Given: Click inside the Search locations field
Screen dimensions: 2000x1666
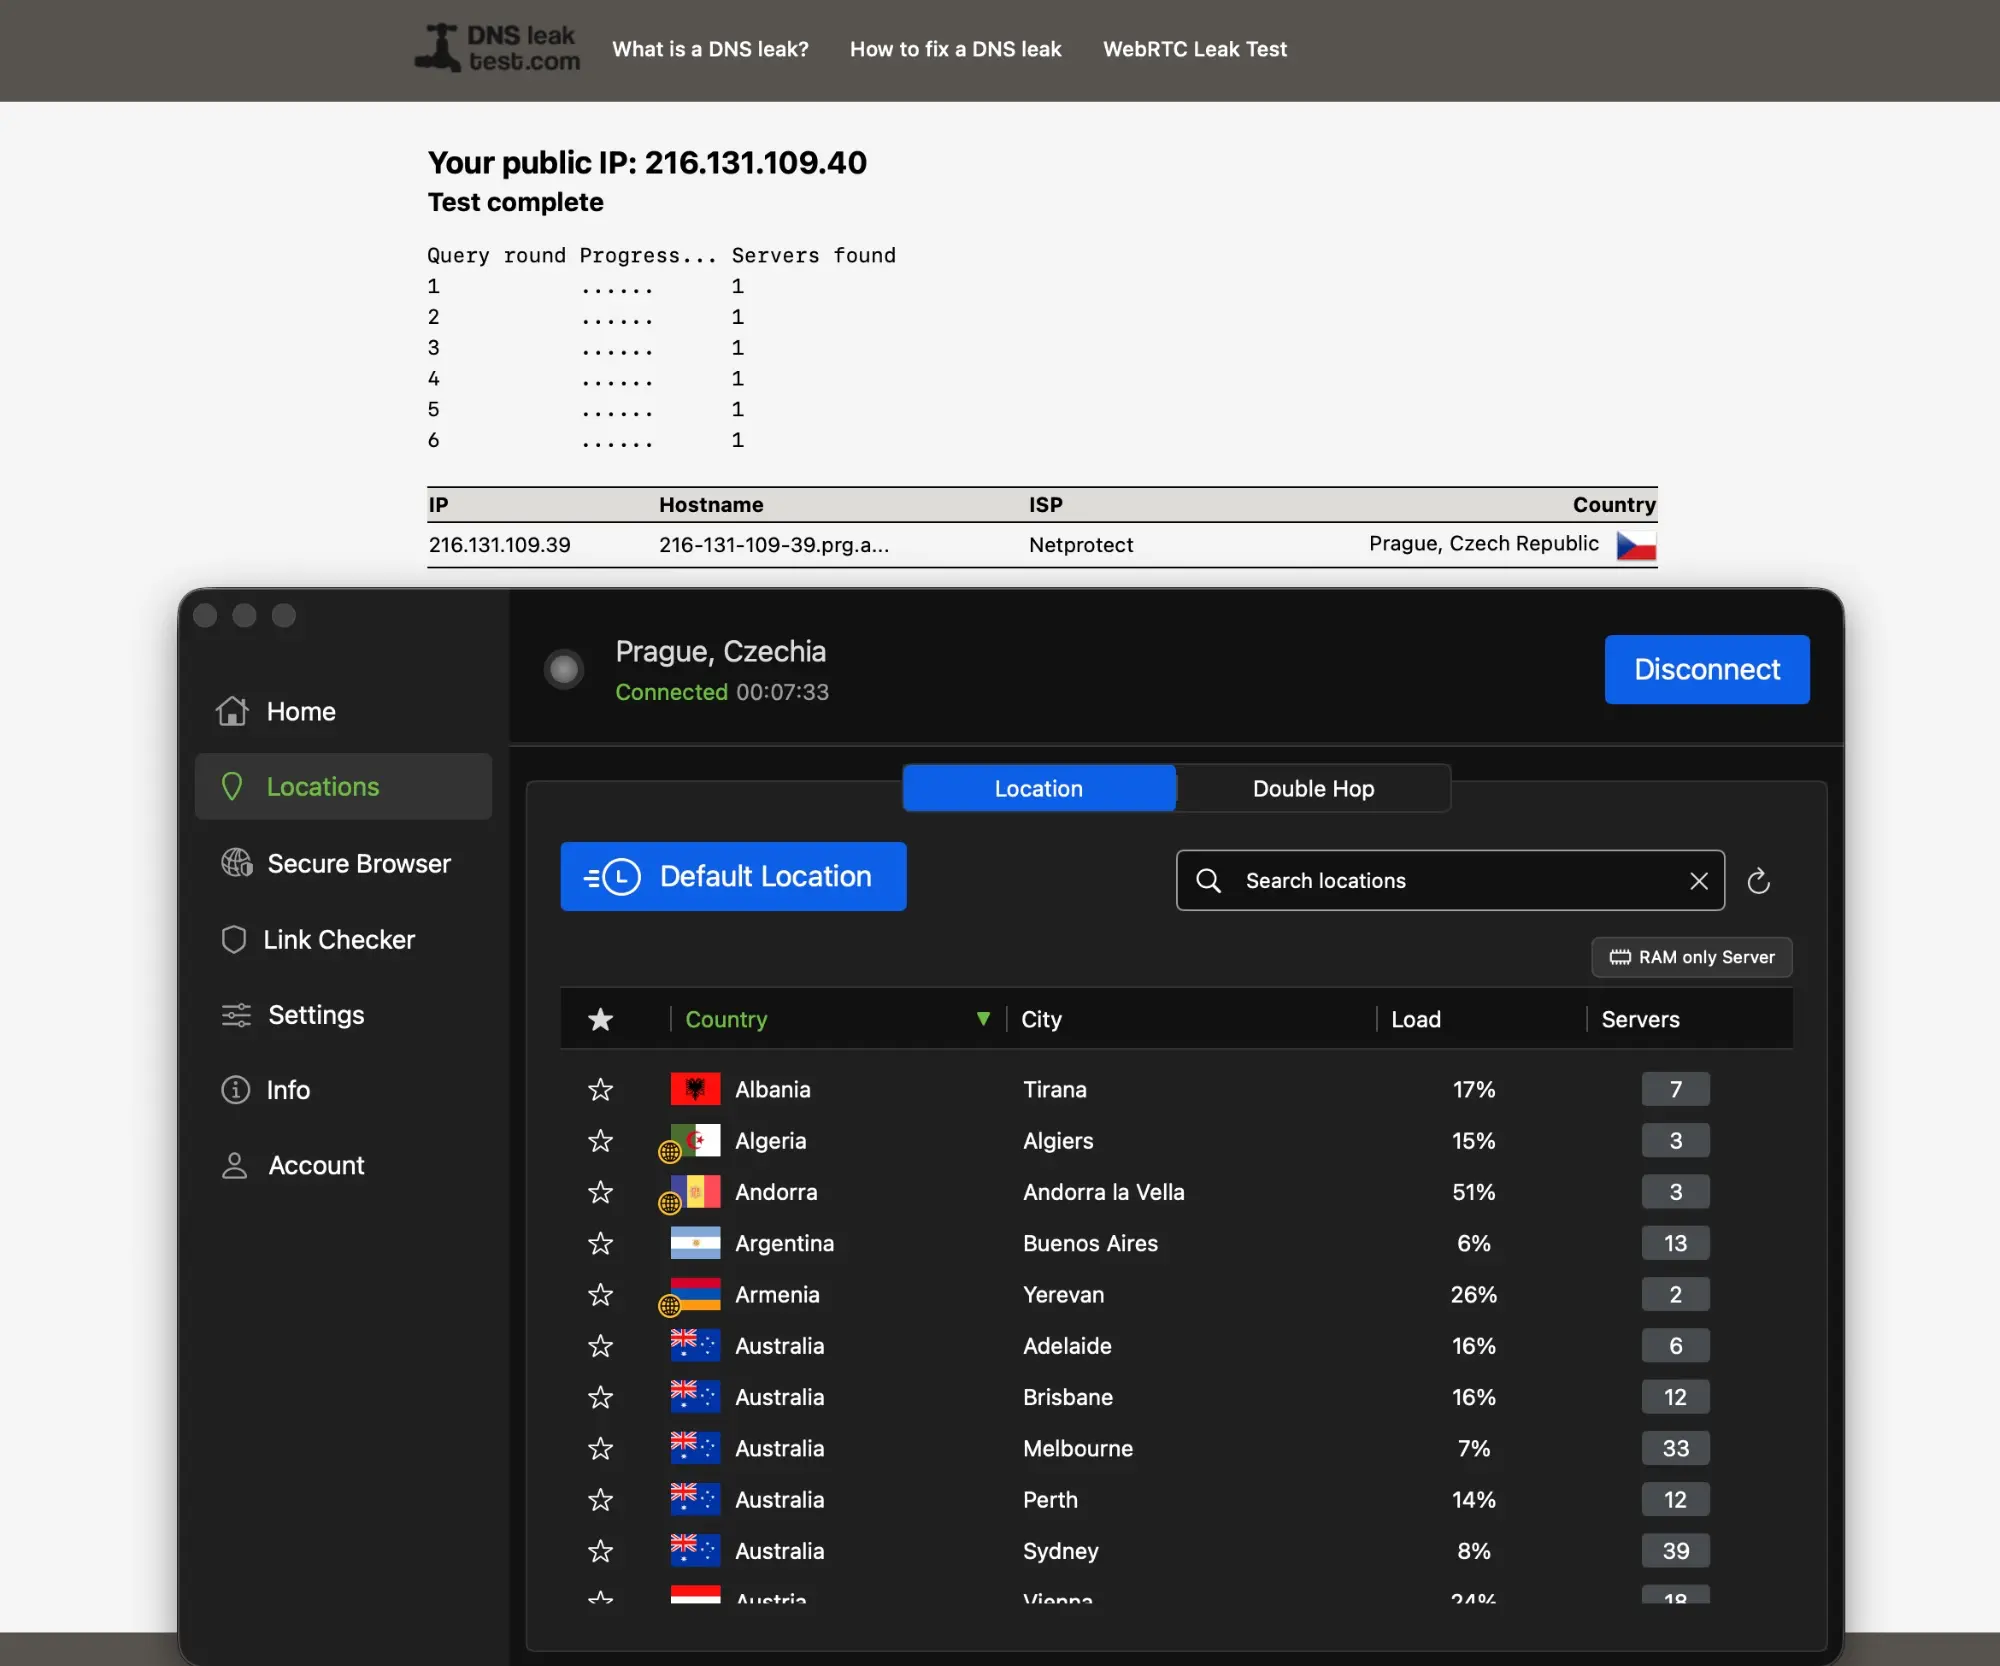Looking at the screenshot, I should tap(1400, 880).
